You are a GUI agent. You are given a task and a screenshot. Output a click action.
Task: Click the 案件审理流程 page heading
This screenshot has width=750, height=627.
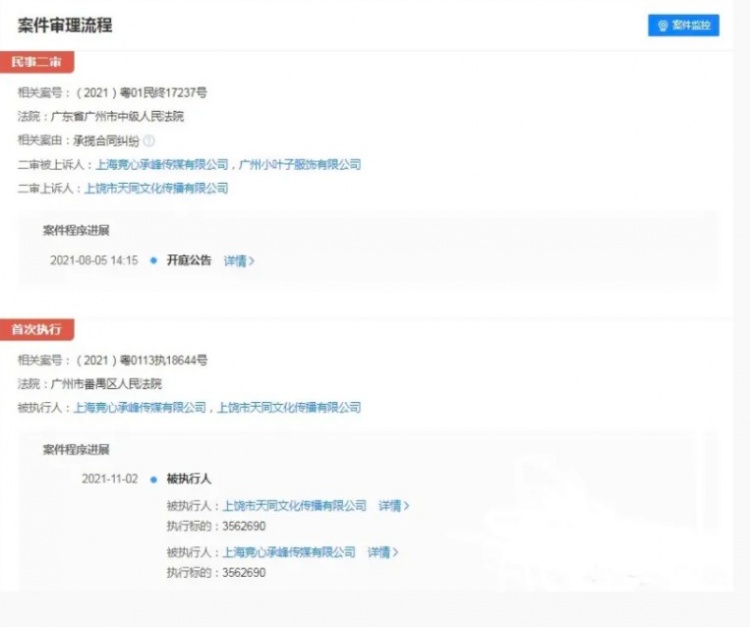65,25
